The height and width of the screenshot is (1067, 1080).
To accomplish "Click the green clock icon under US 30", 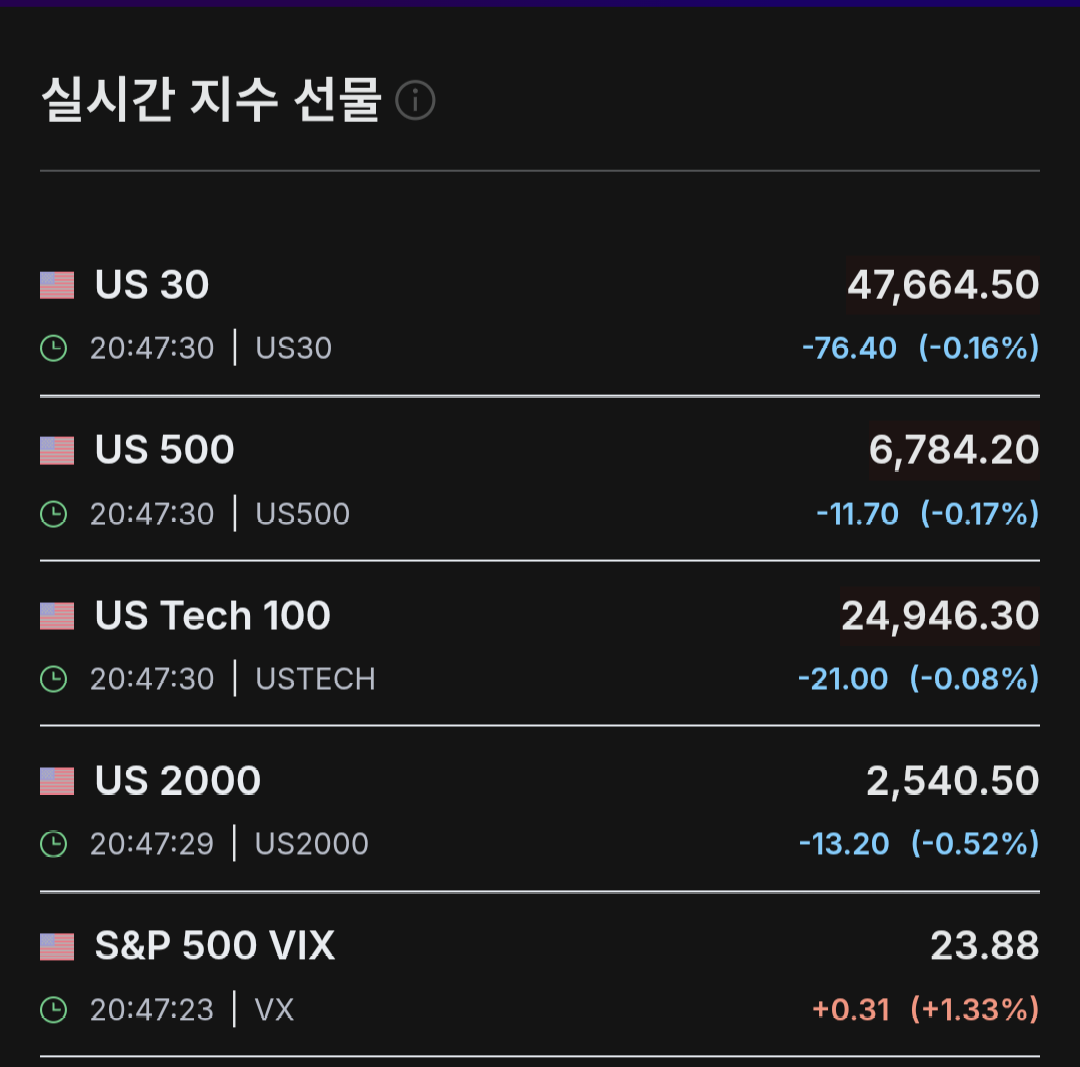I will coord(54,348).
